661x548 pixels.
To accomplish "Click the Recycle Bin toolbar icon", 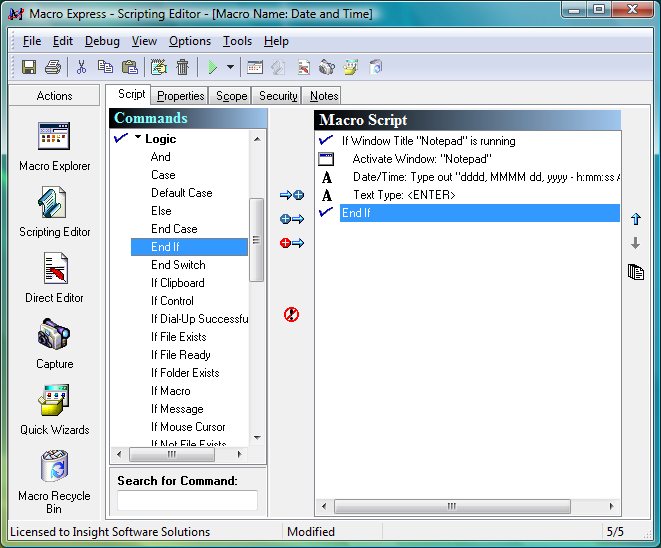I will [x=375, y=67].
